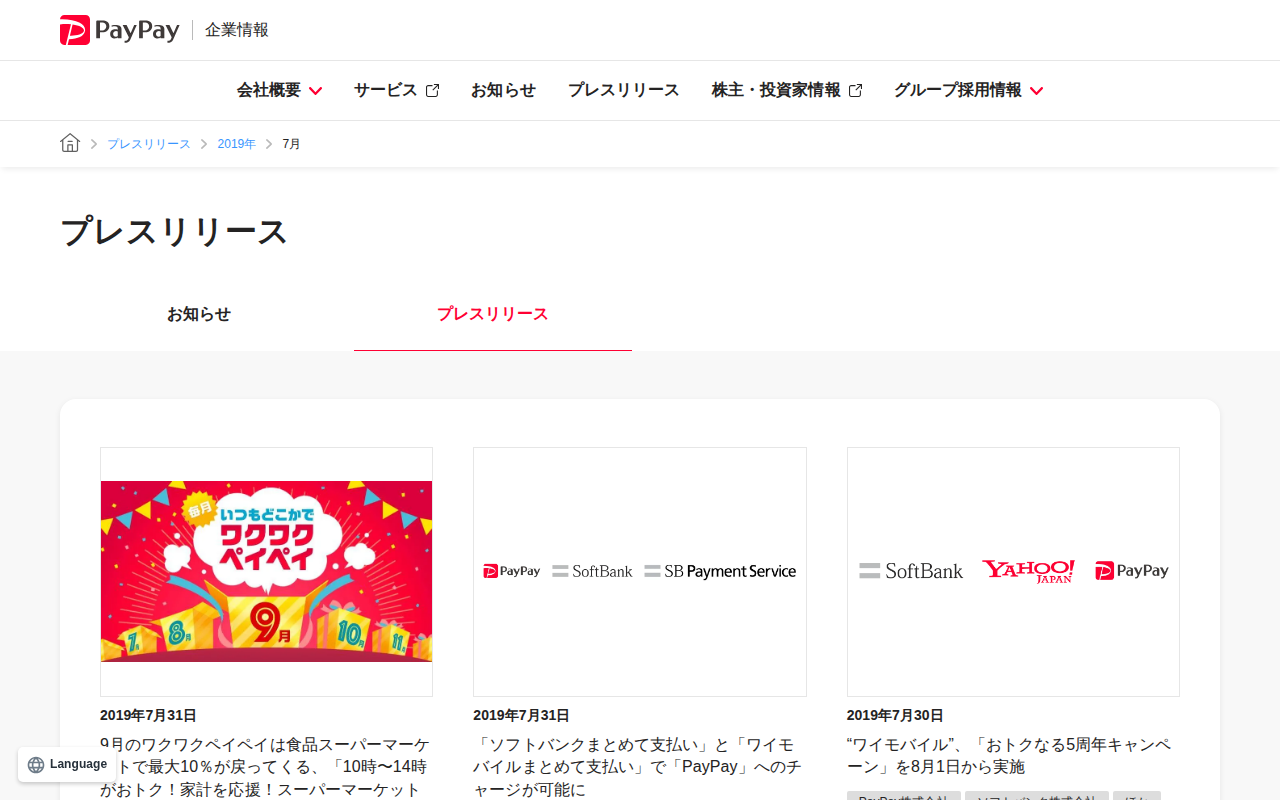The height and width of the screenshot is (800, 1280).
Task: Open ワイモバイル 5周年キャンペーン article
Action: (x=1009, y=756)
